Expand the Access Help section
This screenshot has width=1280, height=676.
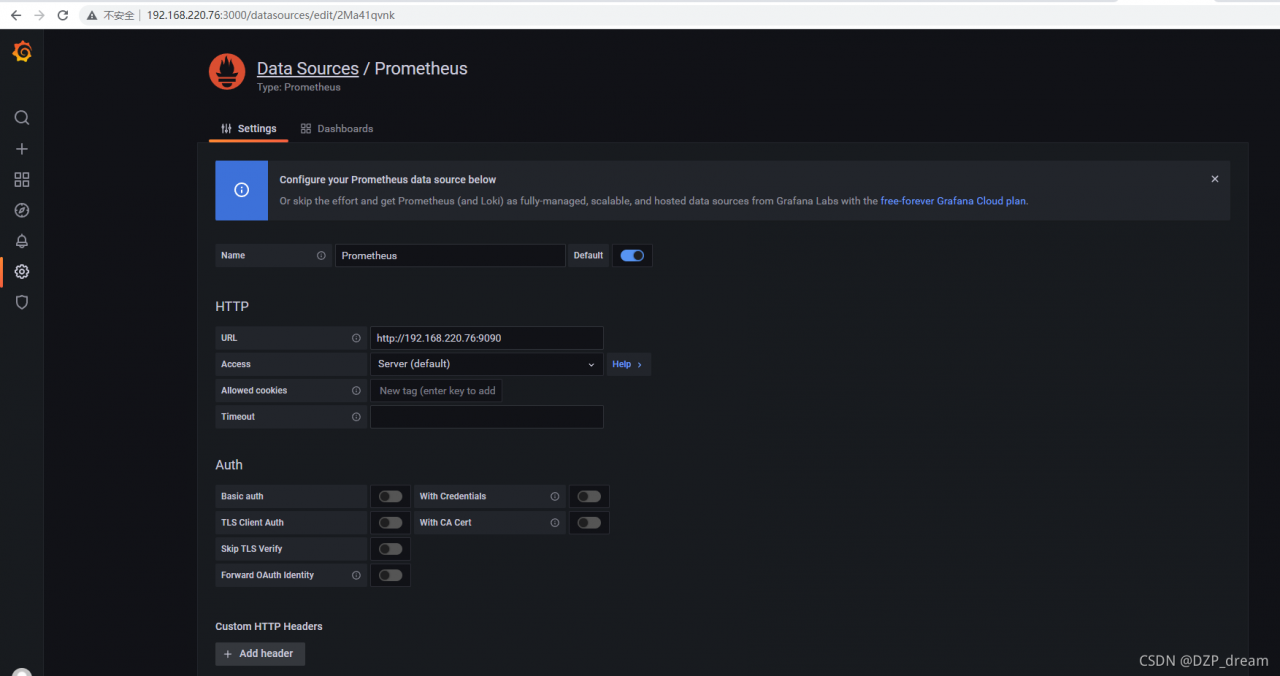tap(628, 364)
